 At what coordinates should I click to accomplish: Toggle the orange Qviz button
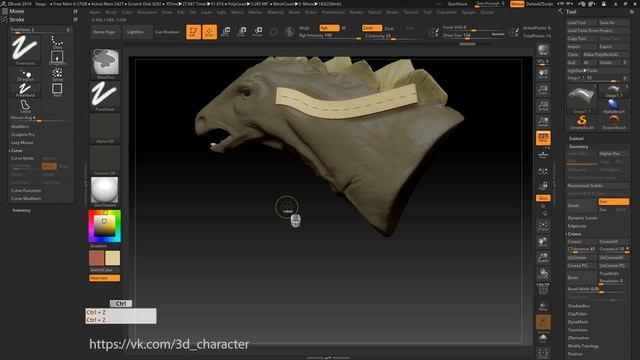(543, 198)
